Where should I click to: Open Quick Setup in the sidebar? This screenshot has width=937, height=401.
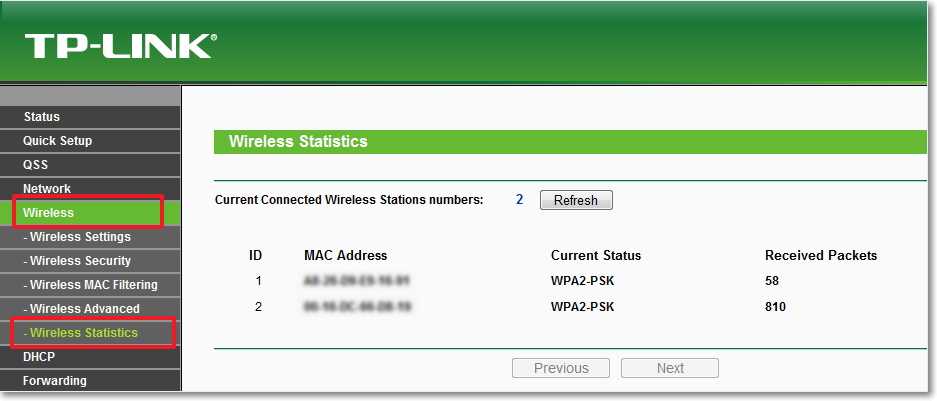pos(57,141)
